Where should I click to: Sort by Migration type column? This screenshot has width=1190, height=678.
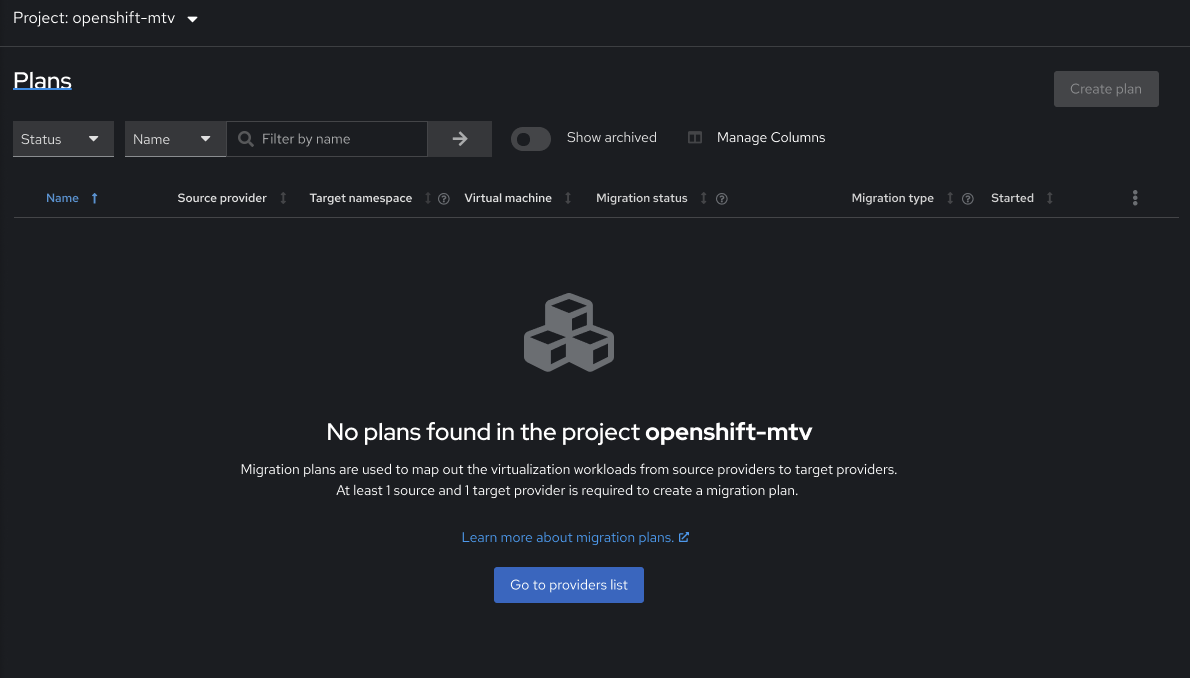(x=892, y=198)
